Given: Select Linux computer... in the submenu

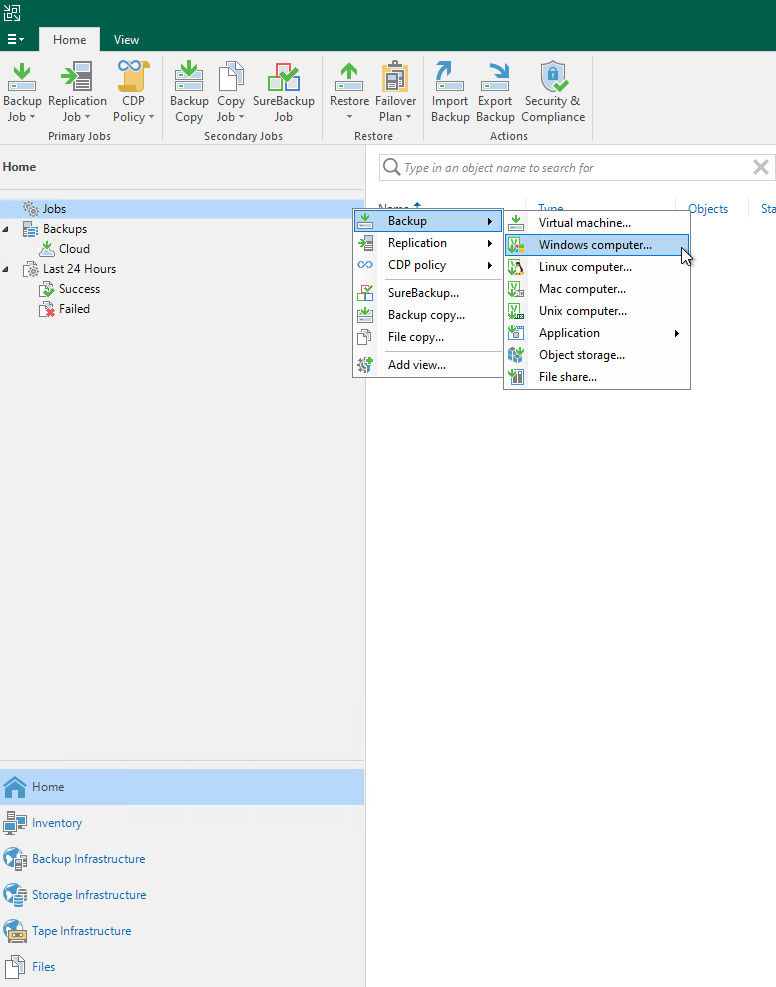Looking at the screenshot, I should tap(597, 267).
